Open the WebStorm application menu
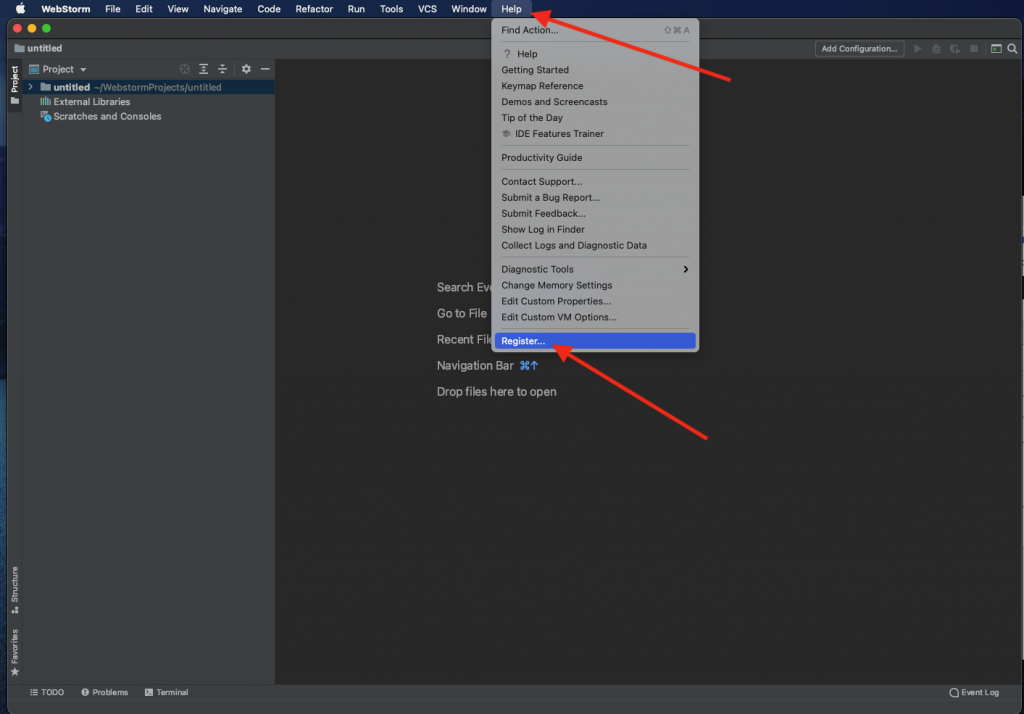 (65, 8)
